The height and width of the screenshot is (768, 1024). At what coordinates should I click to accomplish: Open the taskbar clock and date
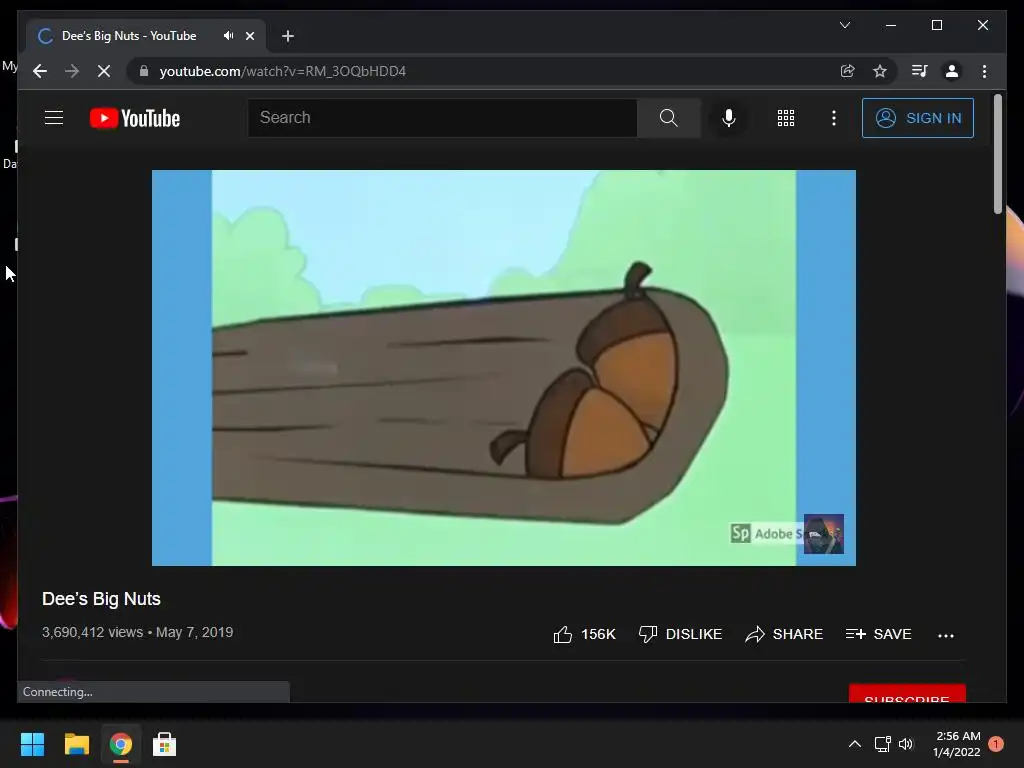click(957, 744)
